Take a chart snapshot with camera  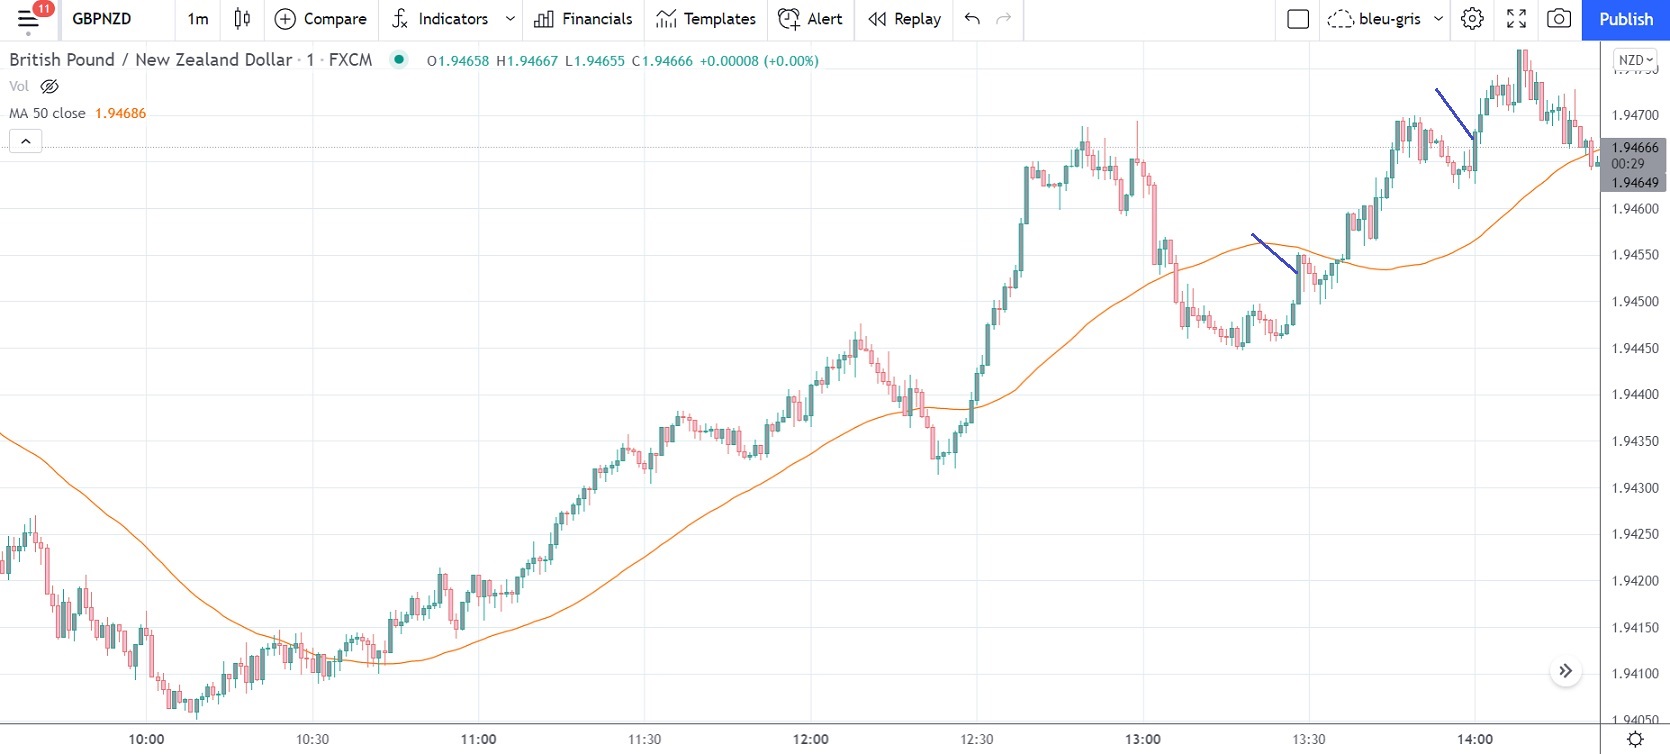coord(1558,18)
